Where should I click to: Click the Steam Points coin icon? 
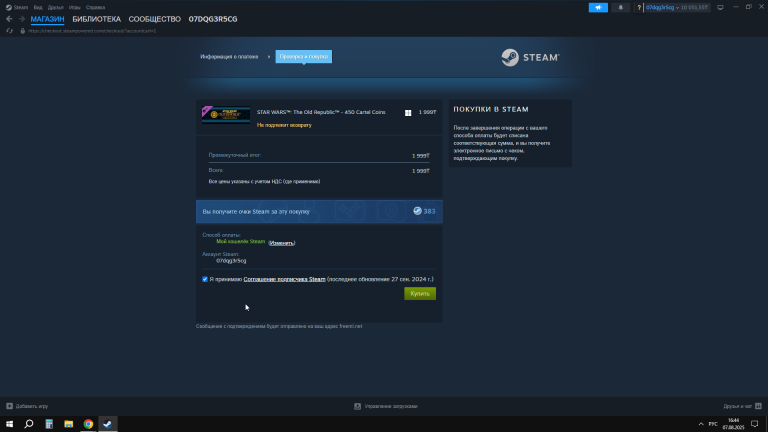click(417, 211)
